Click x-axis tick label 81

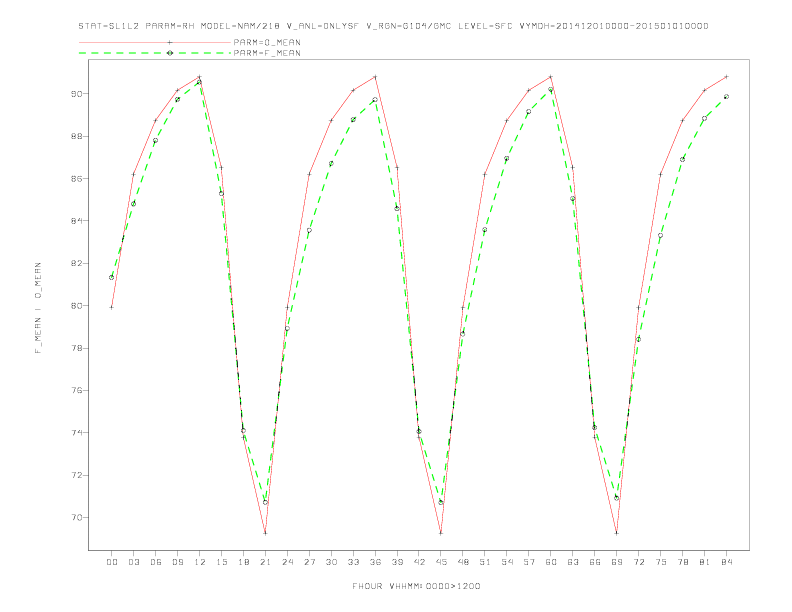(x=705, y=562)
